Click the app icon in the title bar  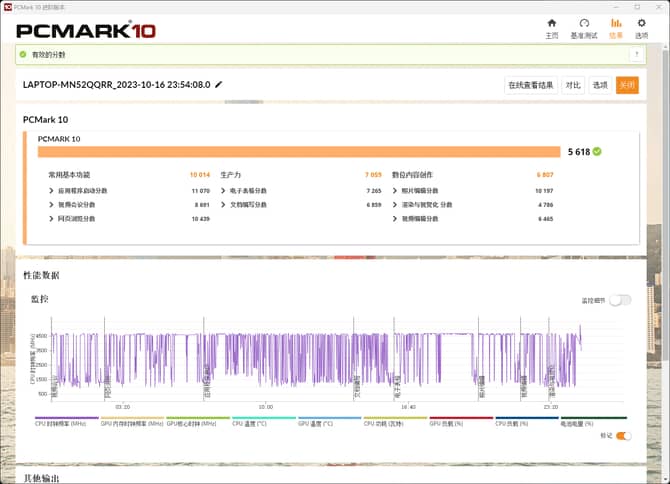(7, 6)
